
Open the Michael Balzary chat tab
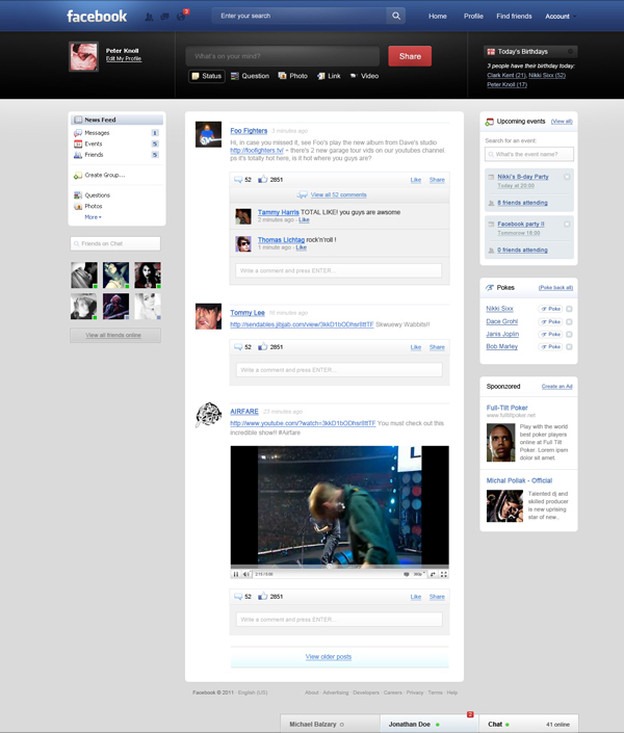(x=330, y=724)
